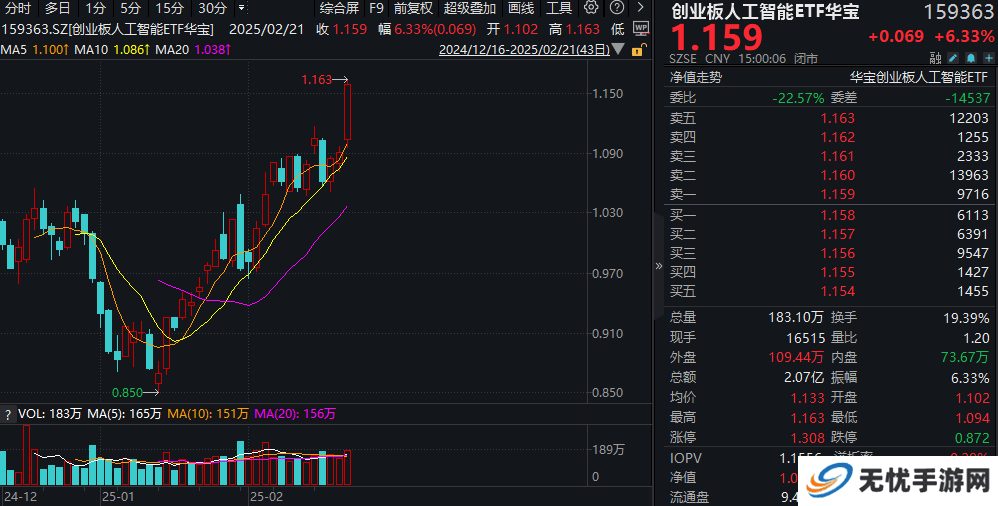Click the 25-01 date axis label

click(116, 496)
